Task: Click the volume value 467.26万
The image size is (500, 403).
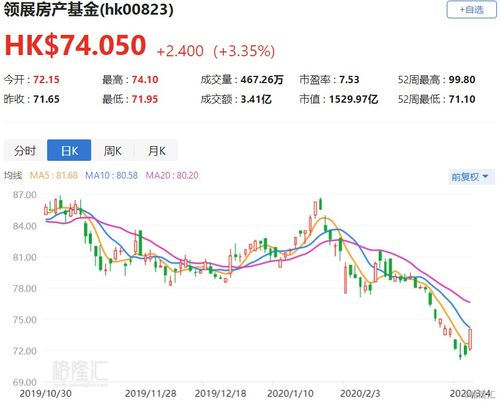Action: pos(262,80)
